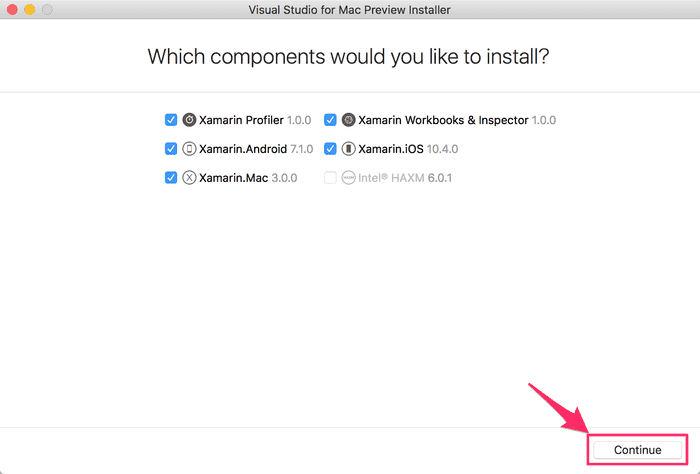Click the Xamarin.iOS device icon

(x=349, y=149)
